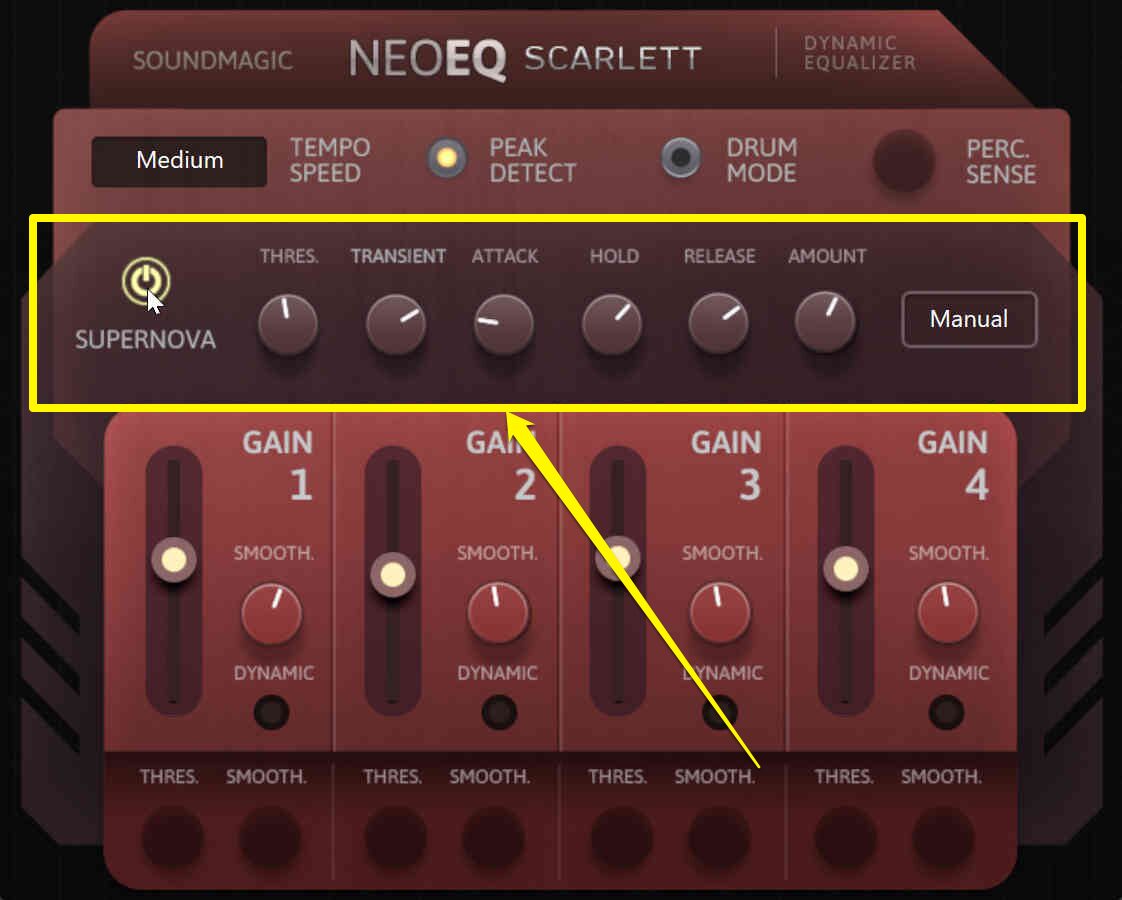This screenshot has height=900, width=1122.
Task: Click the ATTACK knob
Action: (504, 324)
